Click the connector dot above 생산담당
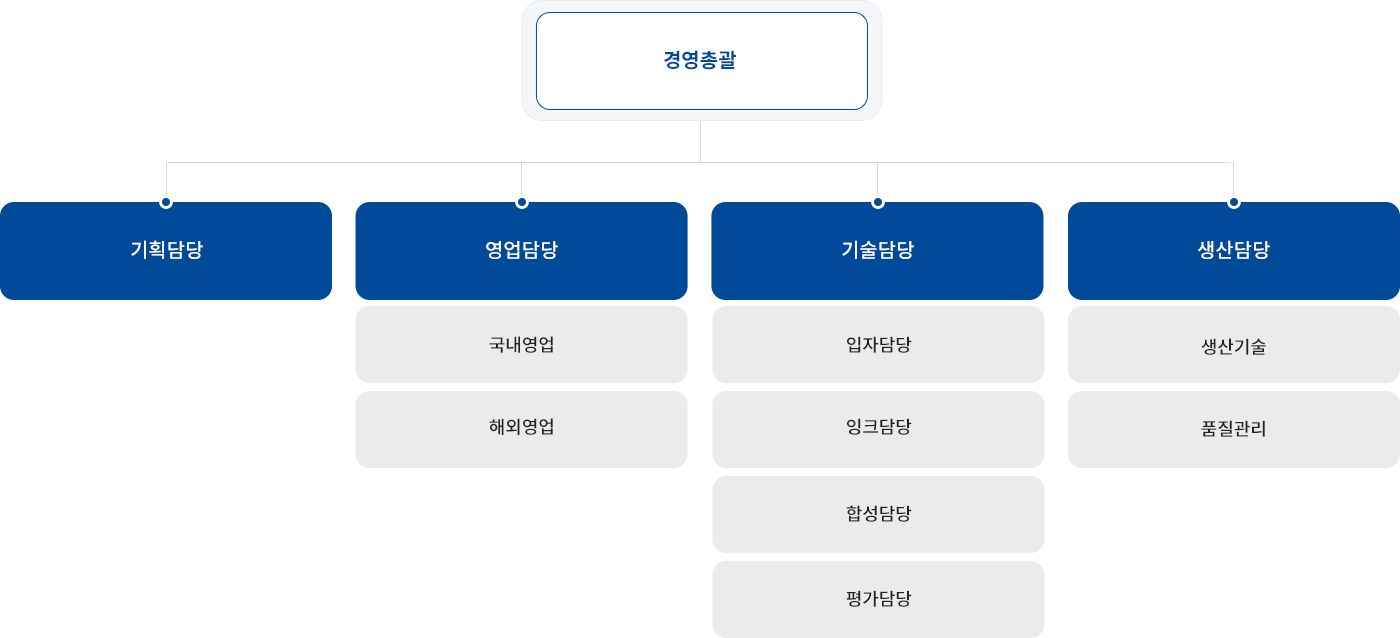The width and height of the screenshot is (1400, 638). click(1234, 202)
